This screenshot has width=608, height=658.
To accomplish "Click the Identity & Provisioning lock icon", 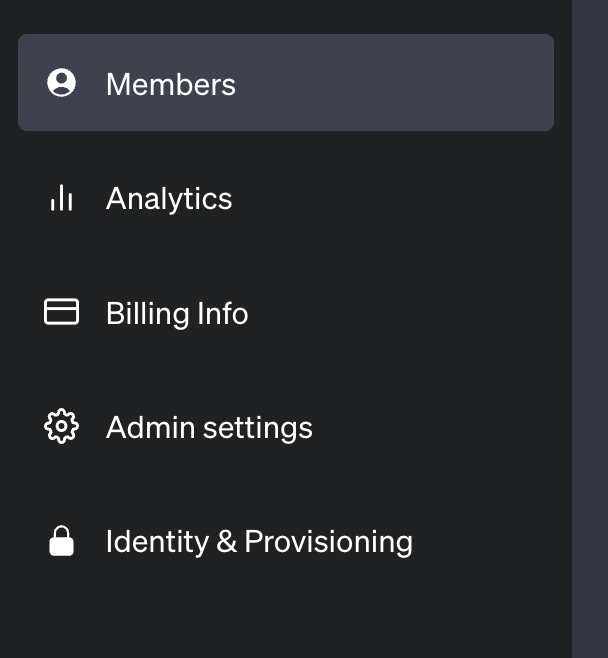I will pos(61,541).
